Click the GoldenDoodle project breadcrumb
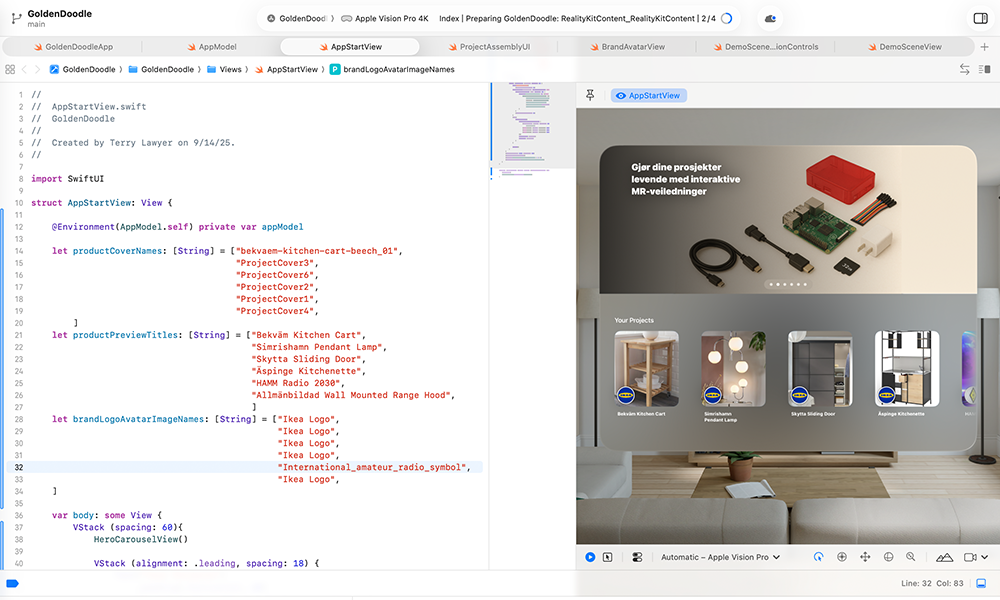 [x=82, y=70]
